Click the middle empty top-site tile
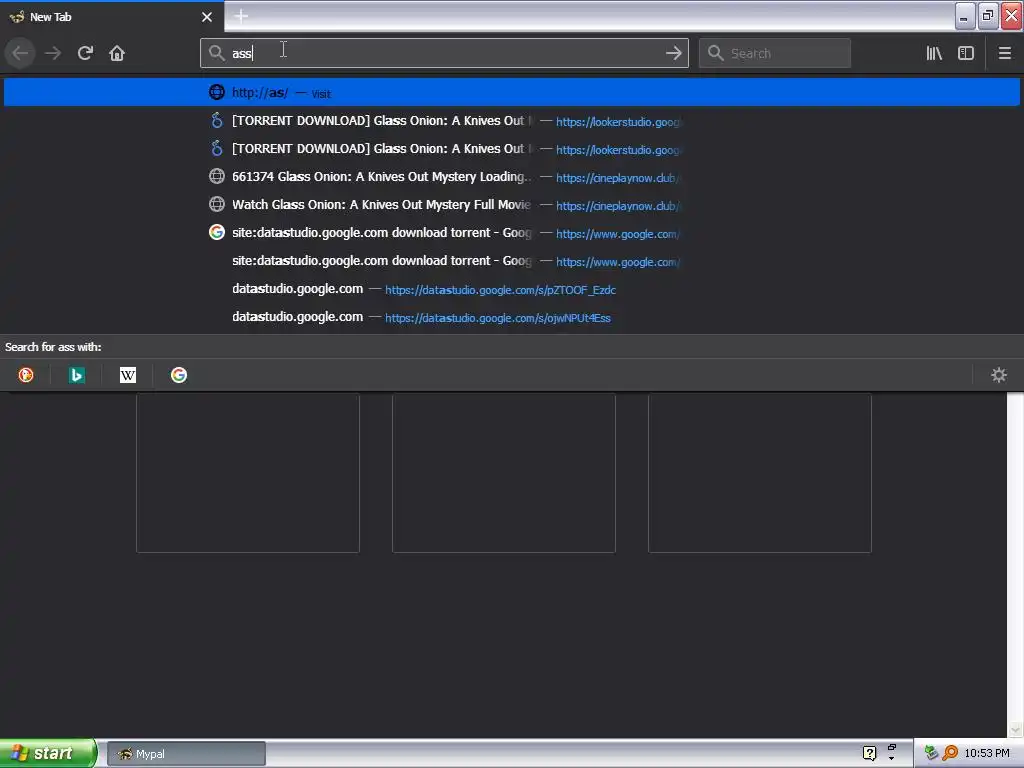Image resolution: width=1024 pixels, height=768 pixels. pyautogui.click(x=504, y=473)
